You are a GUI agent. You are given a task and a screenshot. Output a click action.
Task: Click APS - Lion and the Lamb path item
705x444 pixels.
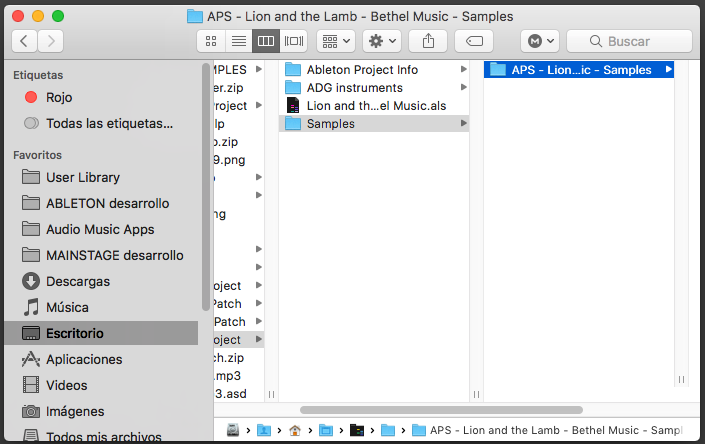pyautogui.click(x=547, y=430)
